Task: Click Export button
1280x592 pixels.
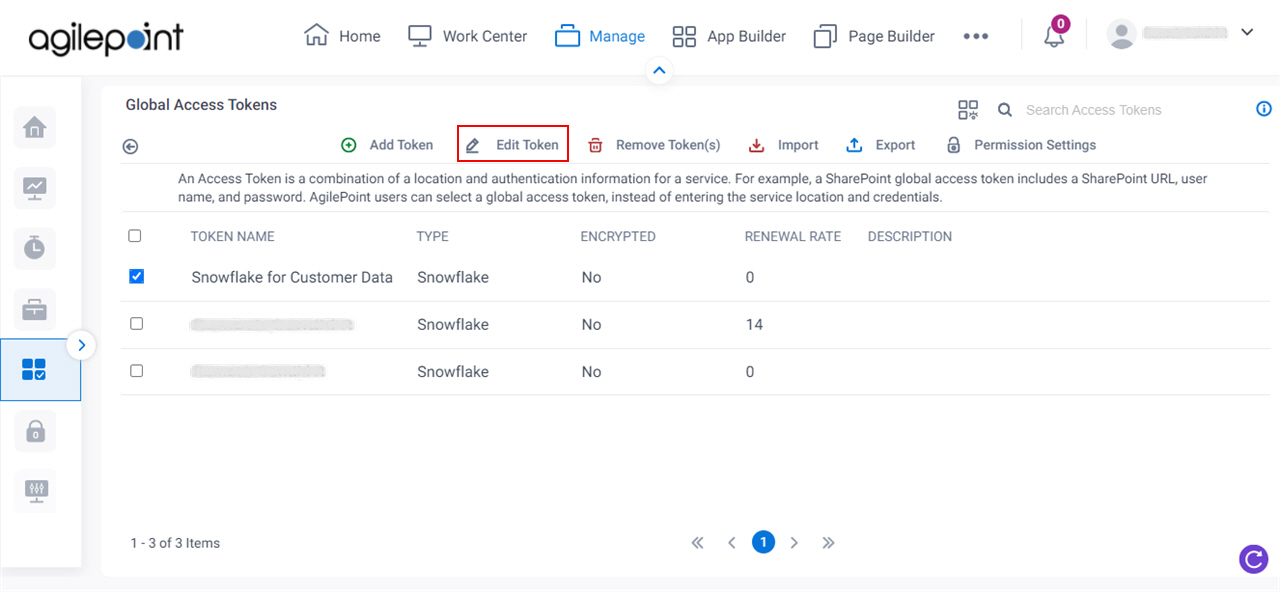Action: (x=881, y=145)
